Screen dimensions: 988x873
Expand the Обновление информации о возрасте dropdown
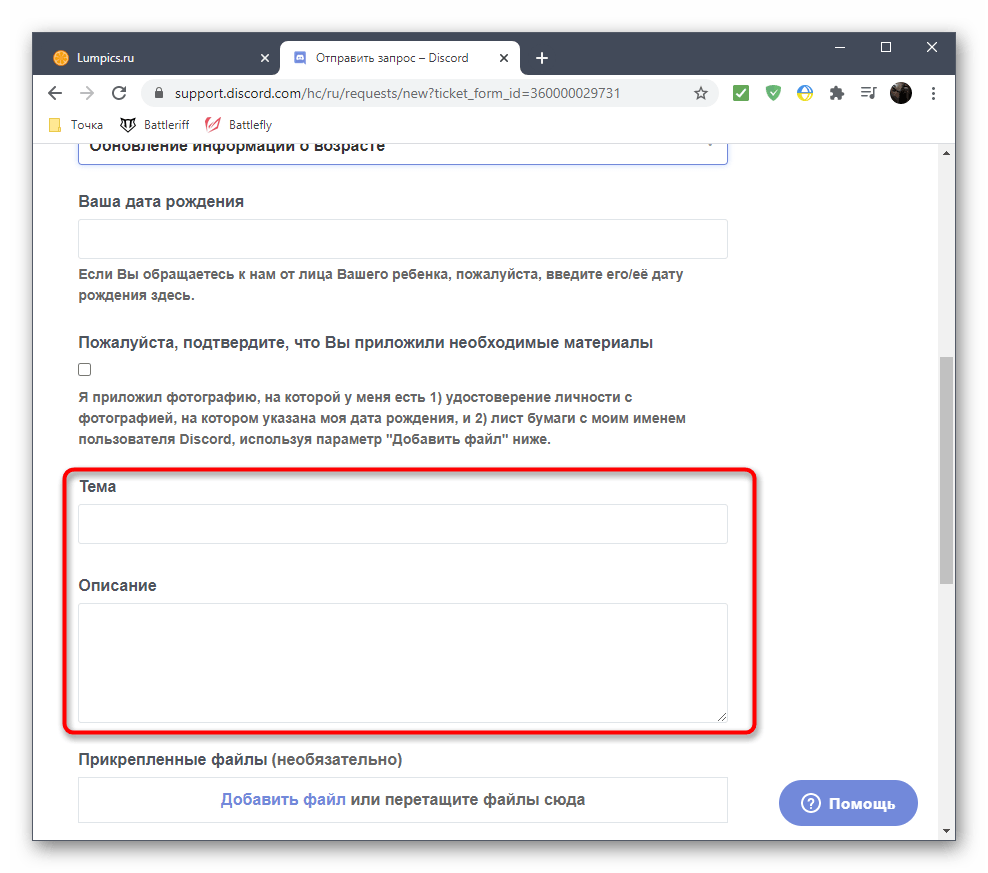[403, 153]
